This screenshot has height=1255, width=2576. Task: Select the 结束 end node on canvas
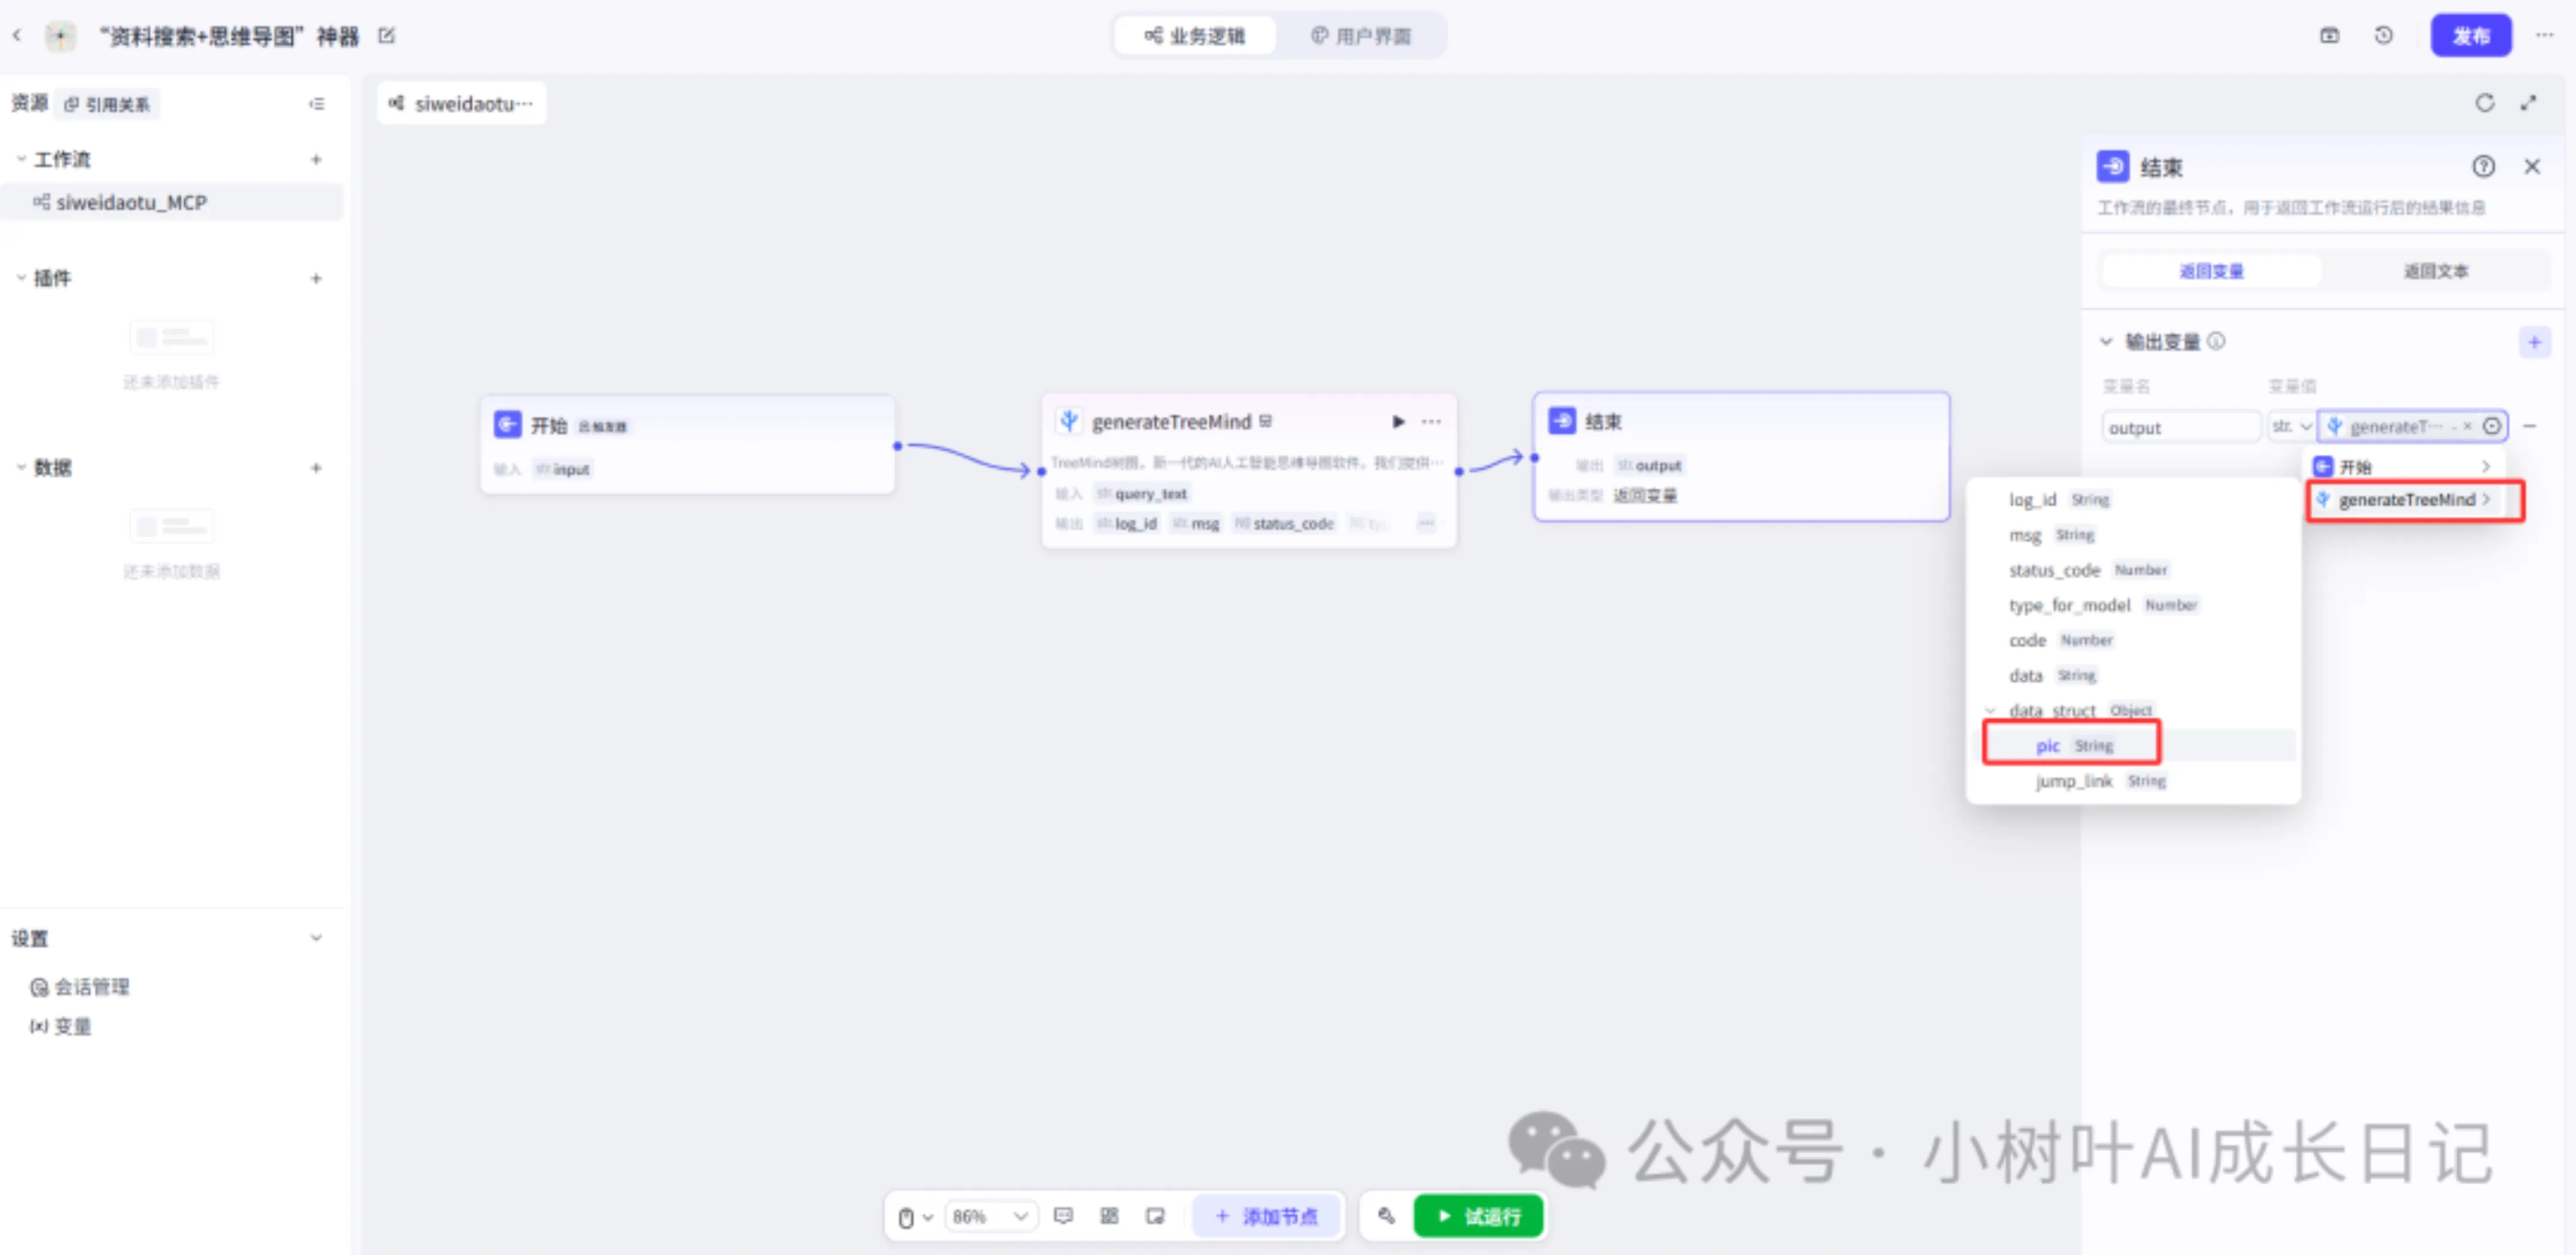1741,456
